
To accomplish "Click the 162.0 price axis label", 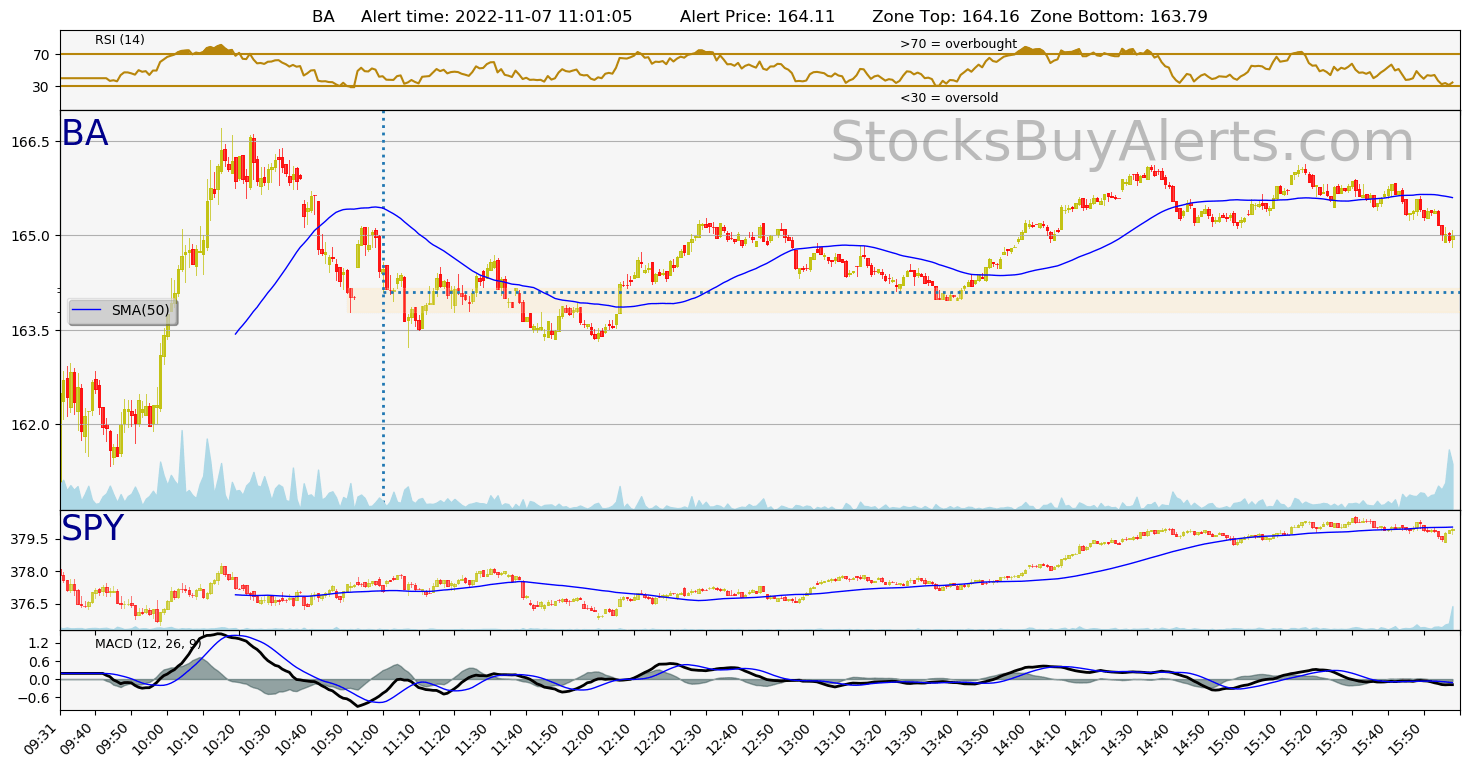I will (31, 425).
